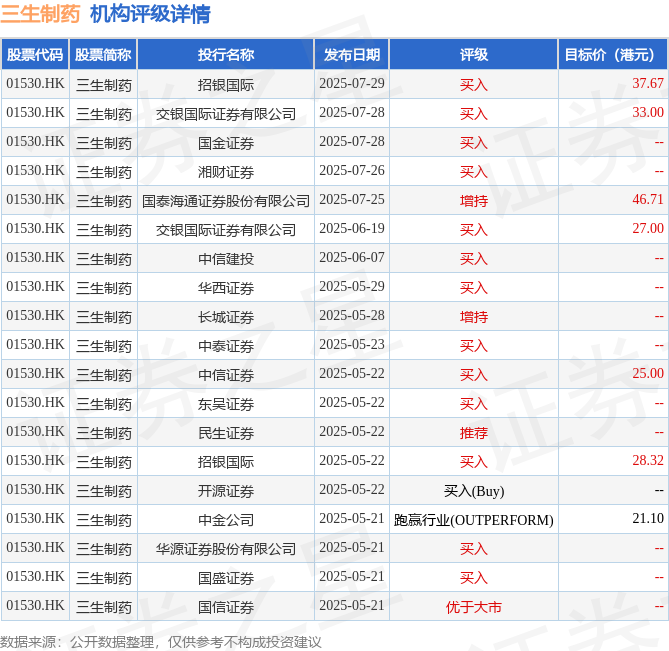Select the 民生证券 cell
Screen dimensions: 669x651
[226, 433]
